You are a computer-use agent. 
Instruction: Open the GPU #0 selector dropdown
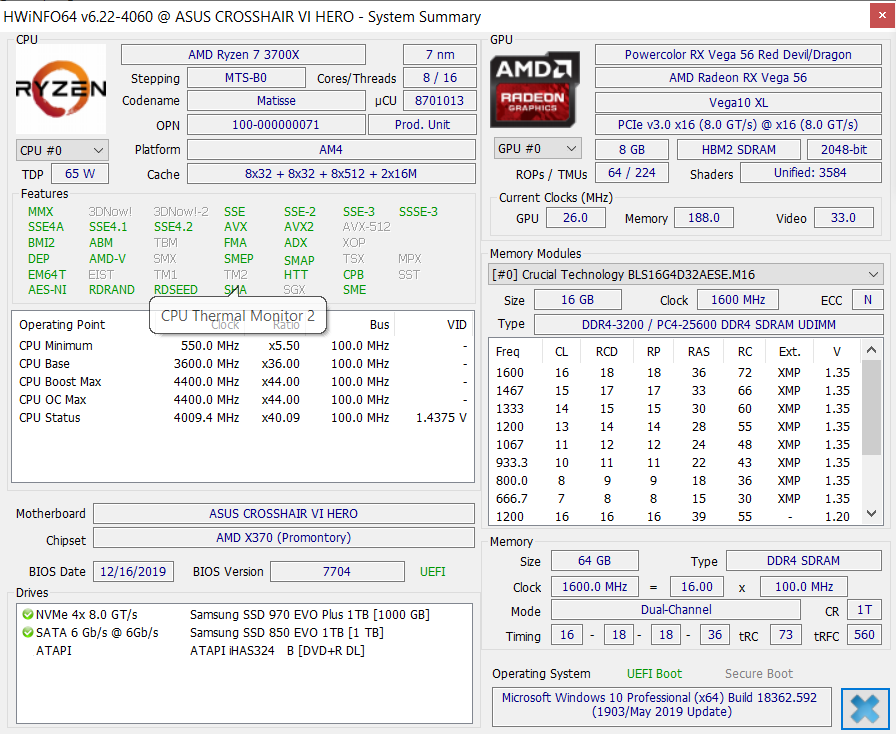537,149
